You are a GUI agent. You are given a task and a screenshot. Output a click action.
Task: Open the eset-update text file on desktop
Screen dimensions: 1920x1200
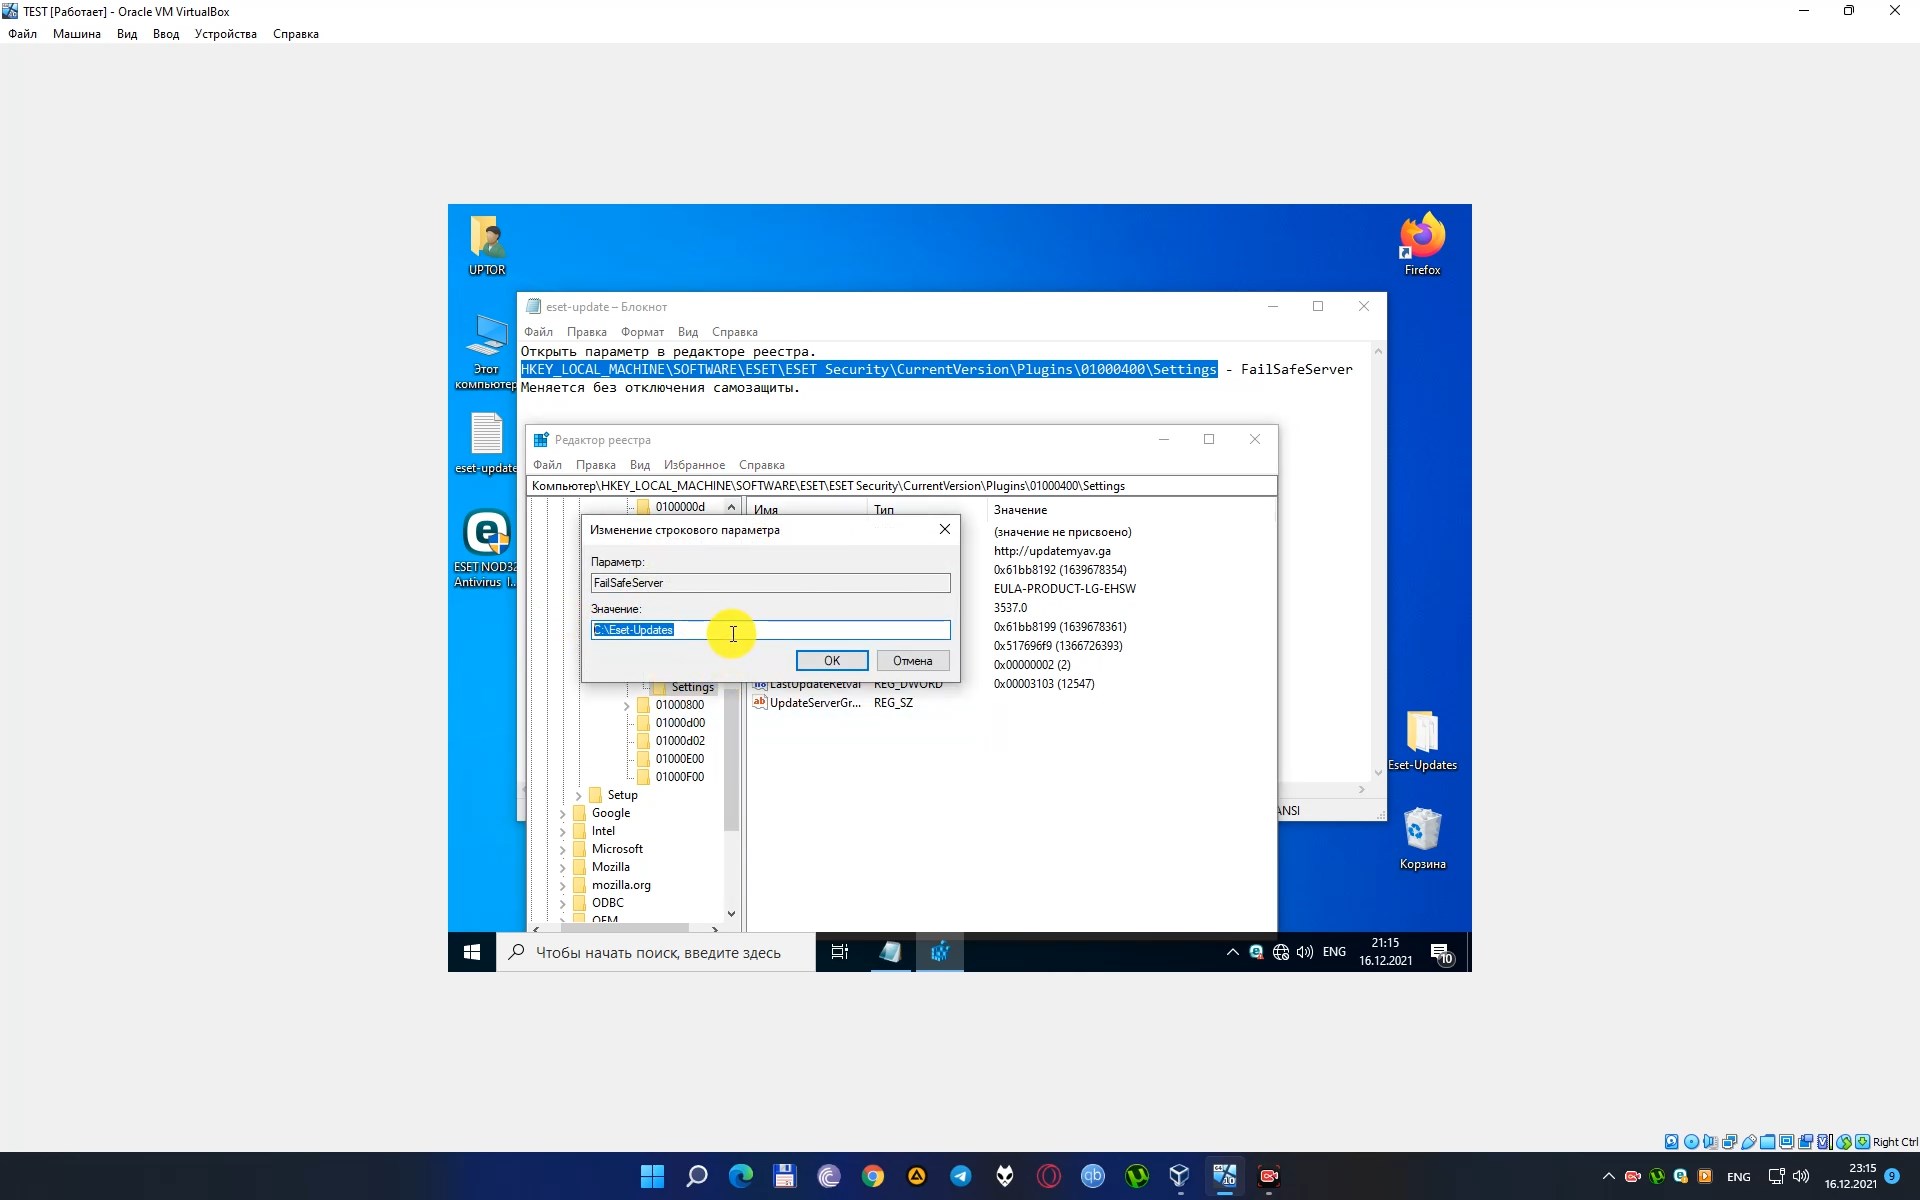(x=486, y=443)
